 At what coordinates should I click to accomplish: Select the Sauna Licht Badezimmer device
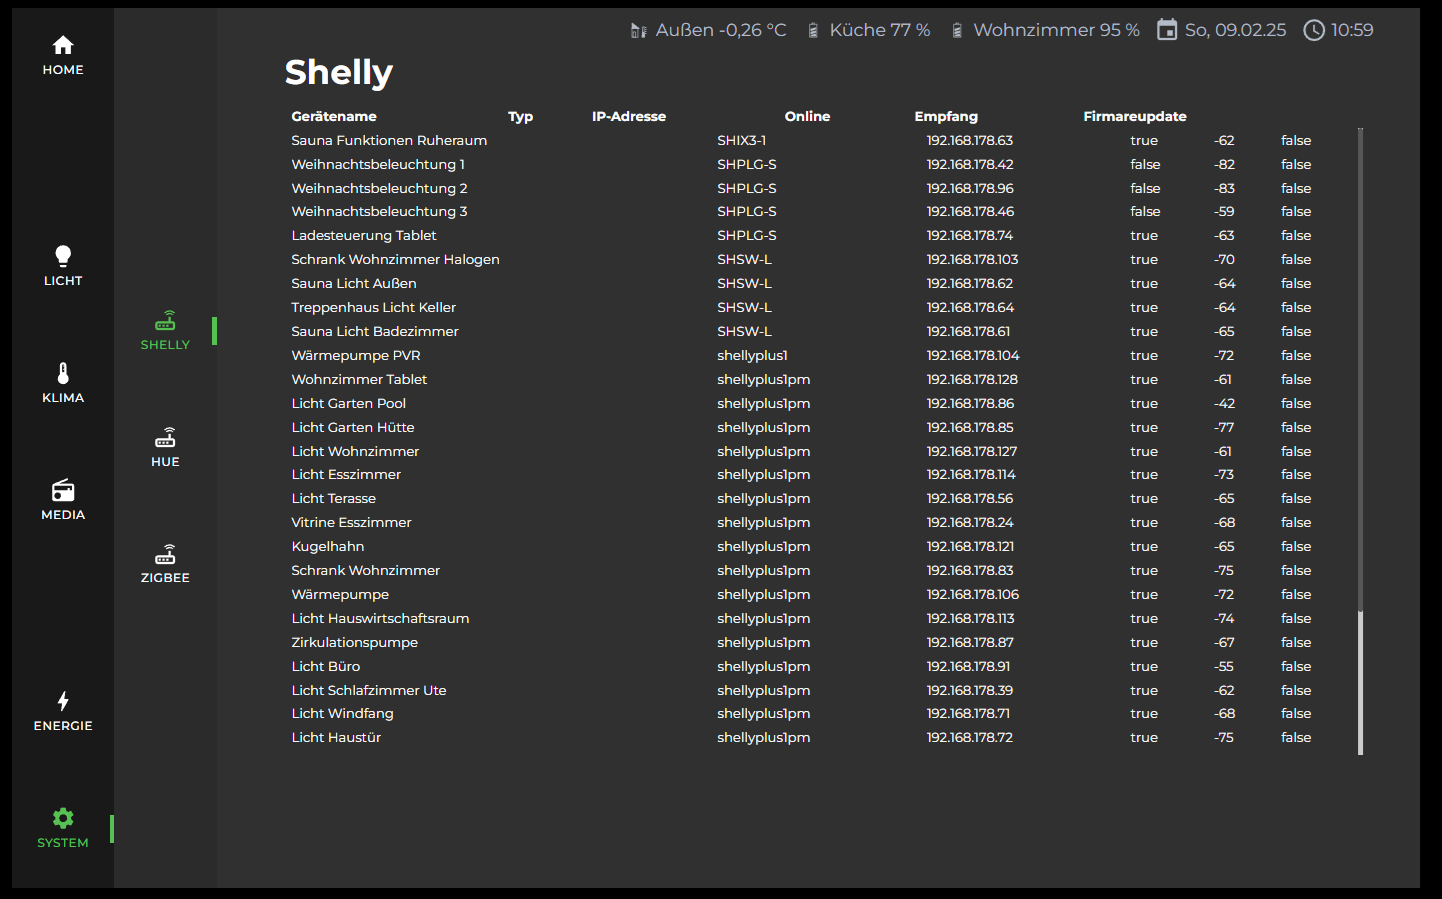click(x=375, y=332)
